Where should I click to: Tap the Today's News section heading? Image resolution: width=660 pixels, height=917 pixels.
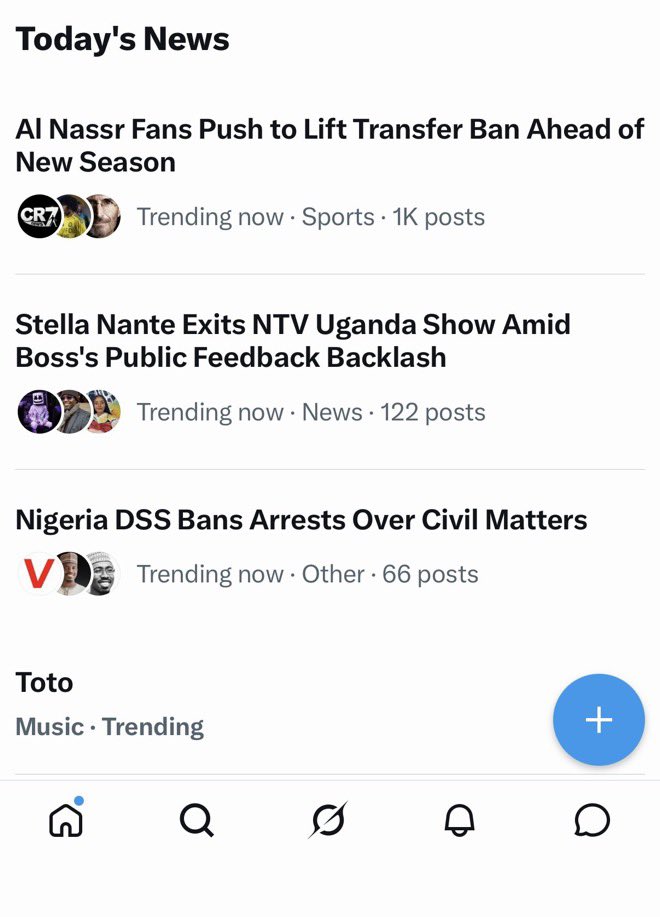(122, 39)
